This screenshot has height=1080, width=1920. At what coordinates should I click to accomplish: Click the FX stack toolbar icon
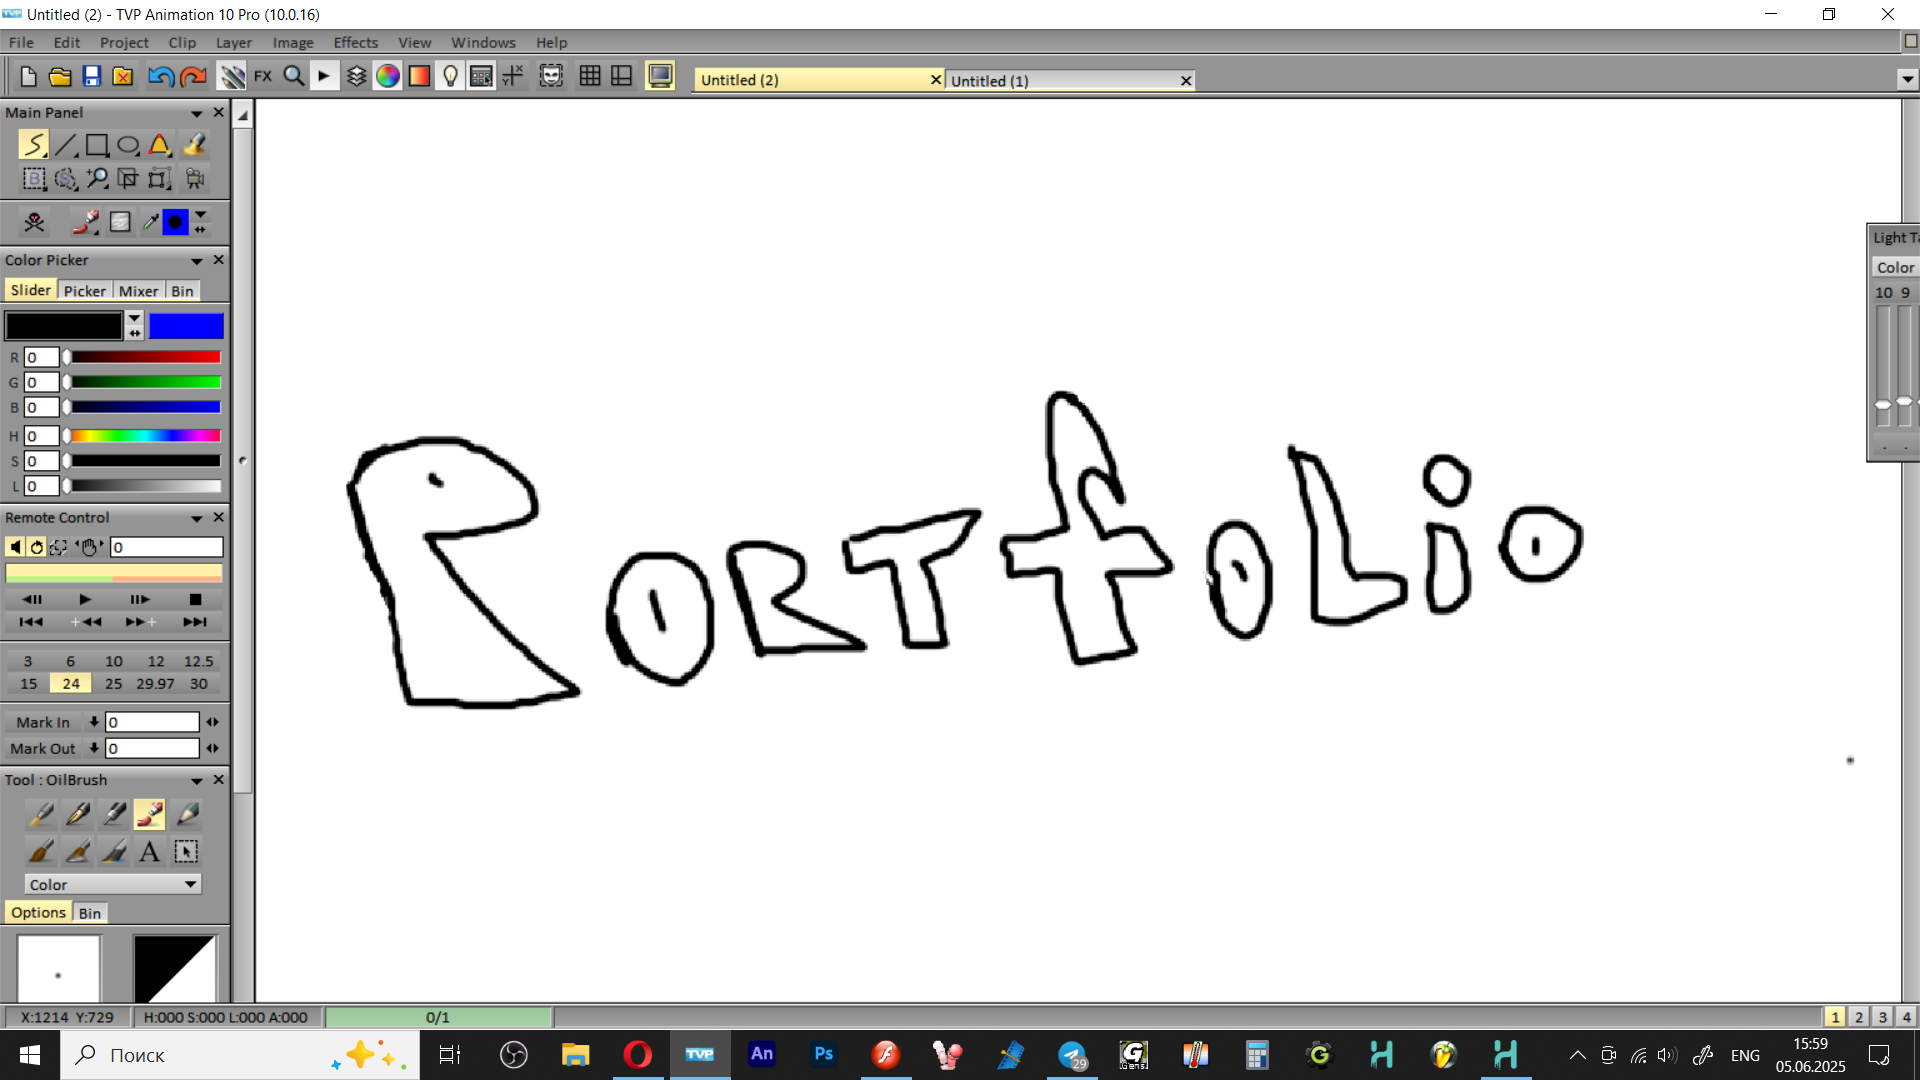point(263,77)
